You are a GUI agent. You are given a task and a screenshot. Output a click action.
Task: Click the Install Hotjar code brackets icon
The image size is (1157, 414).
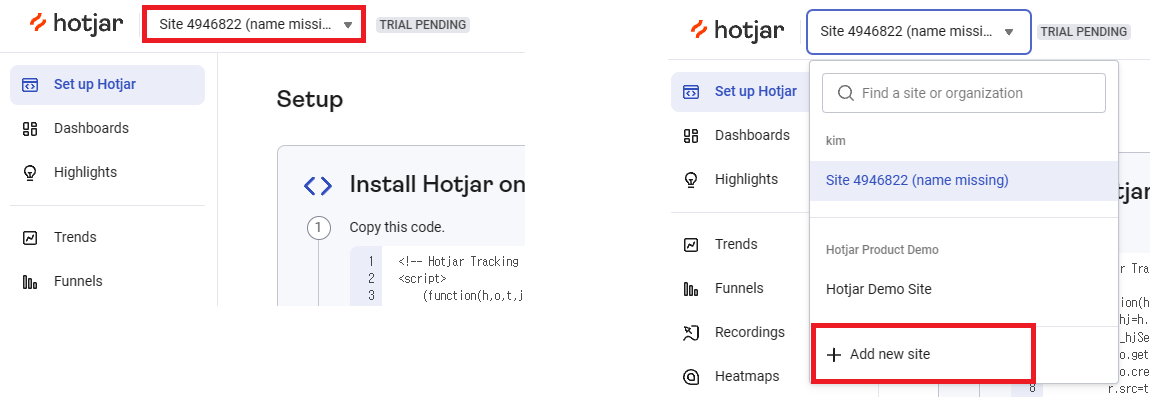coord(318,185)
